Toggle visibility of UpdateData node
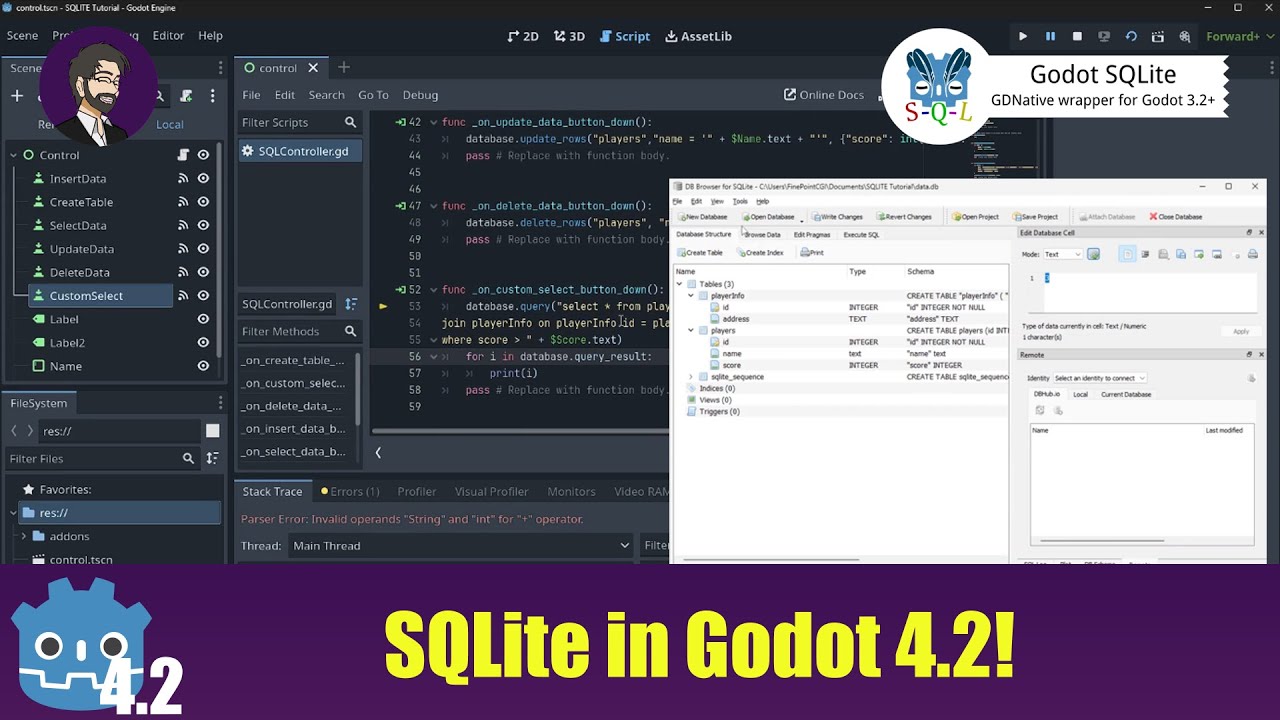Image resolution: width=1280 pixels, height=720 pixels. [x=203, y=249]
